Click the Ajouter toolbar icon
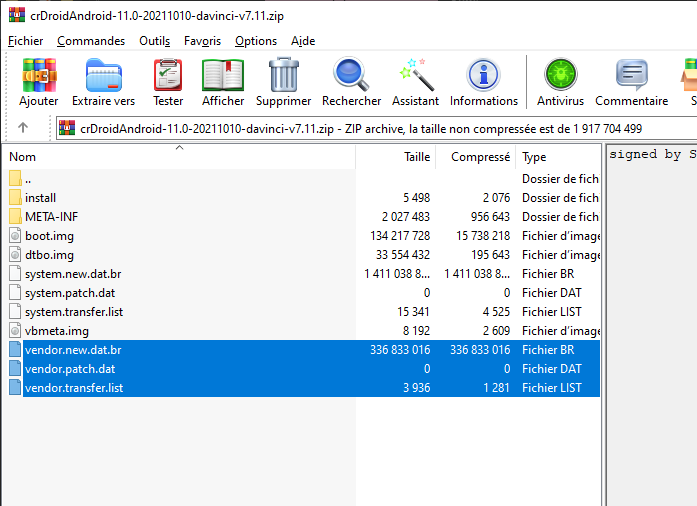The image size is (697, 506). pyautogui.click(x=39, y=76)
